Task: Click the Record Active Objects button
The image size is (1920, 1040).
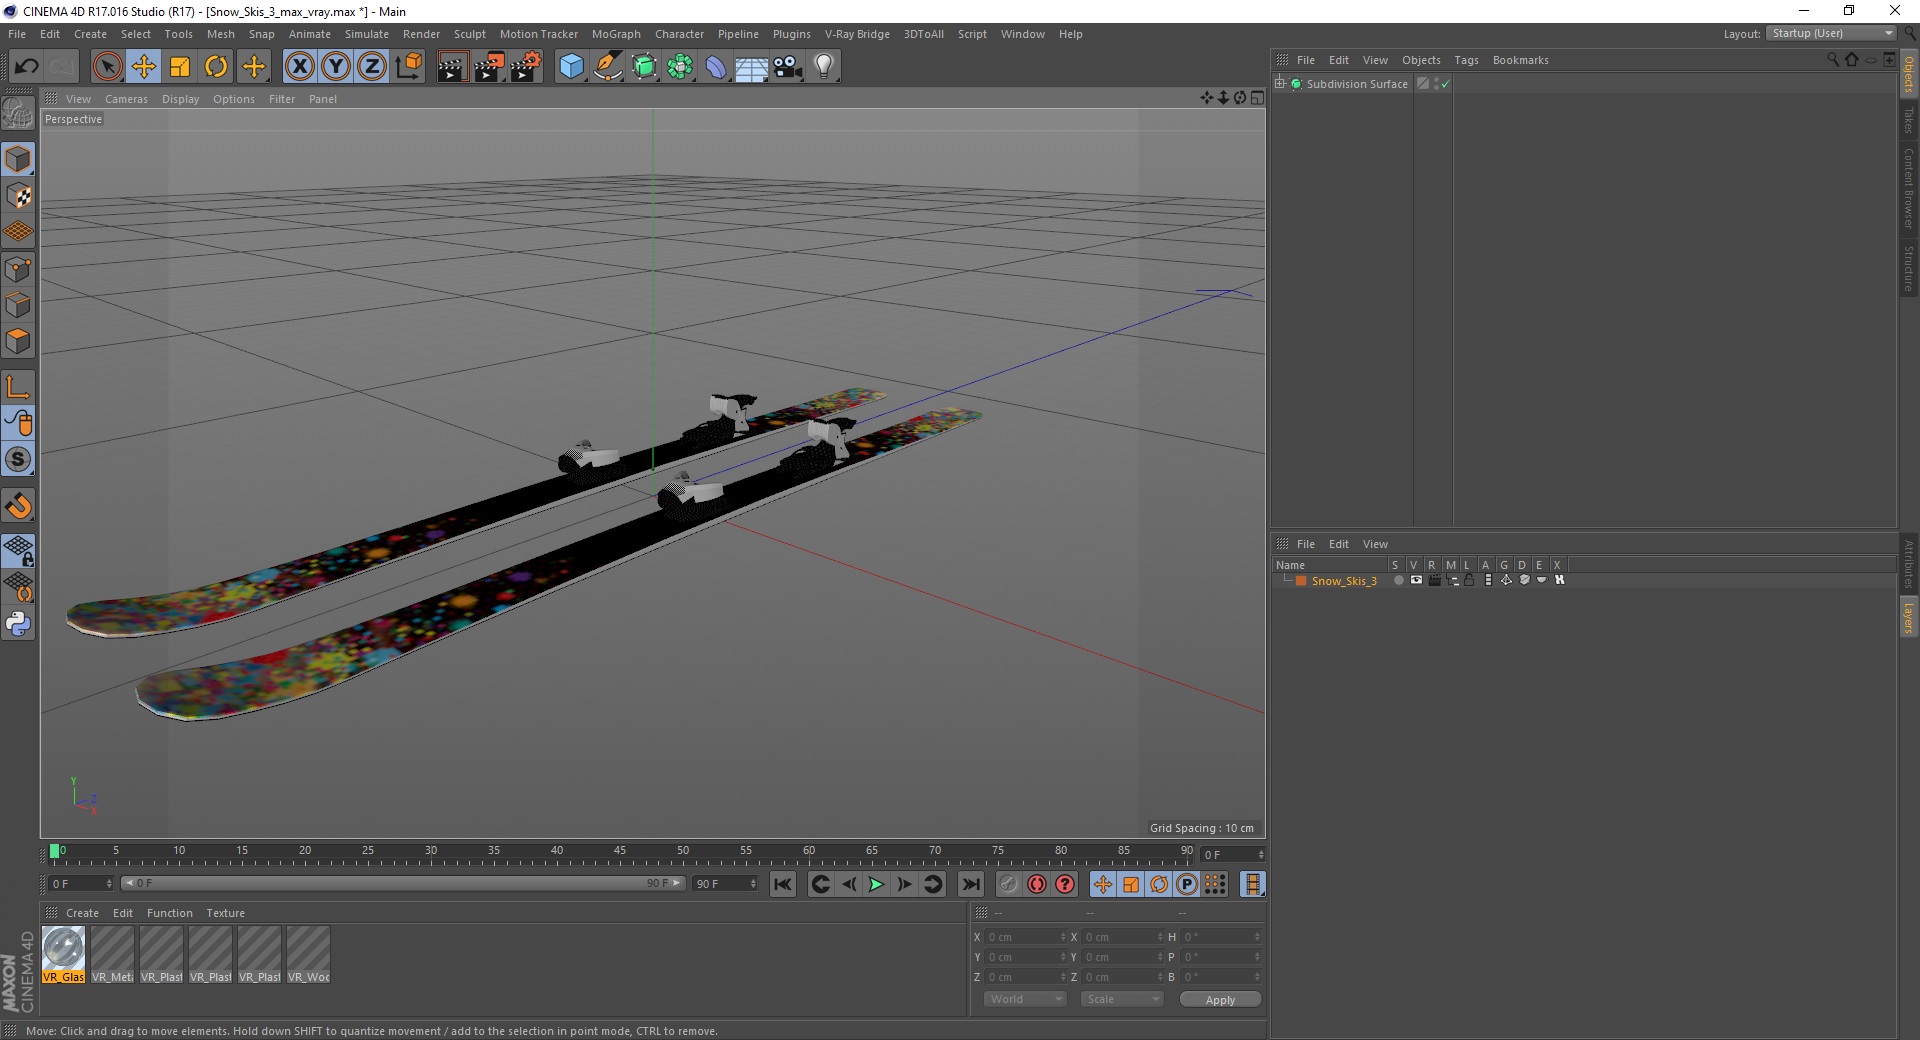Action: (x=1008, y=884)
